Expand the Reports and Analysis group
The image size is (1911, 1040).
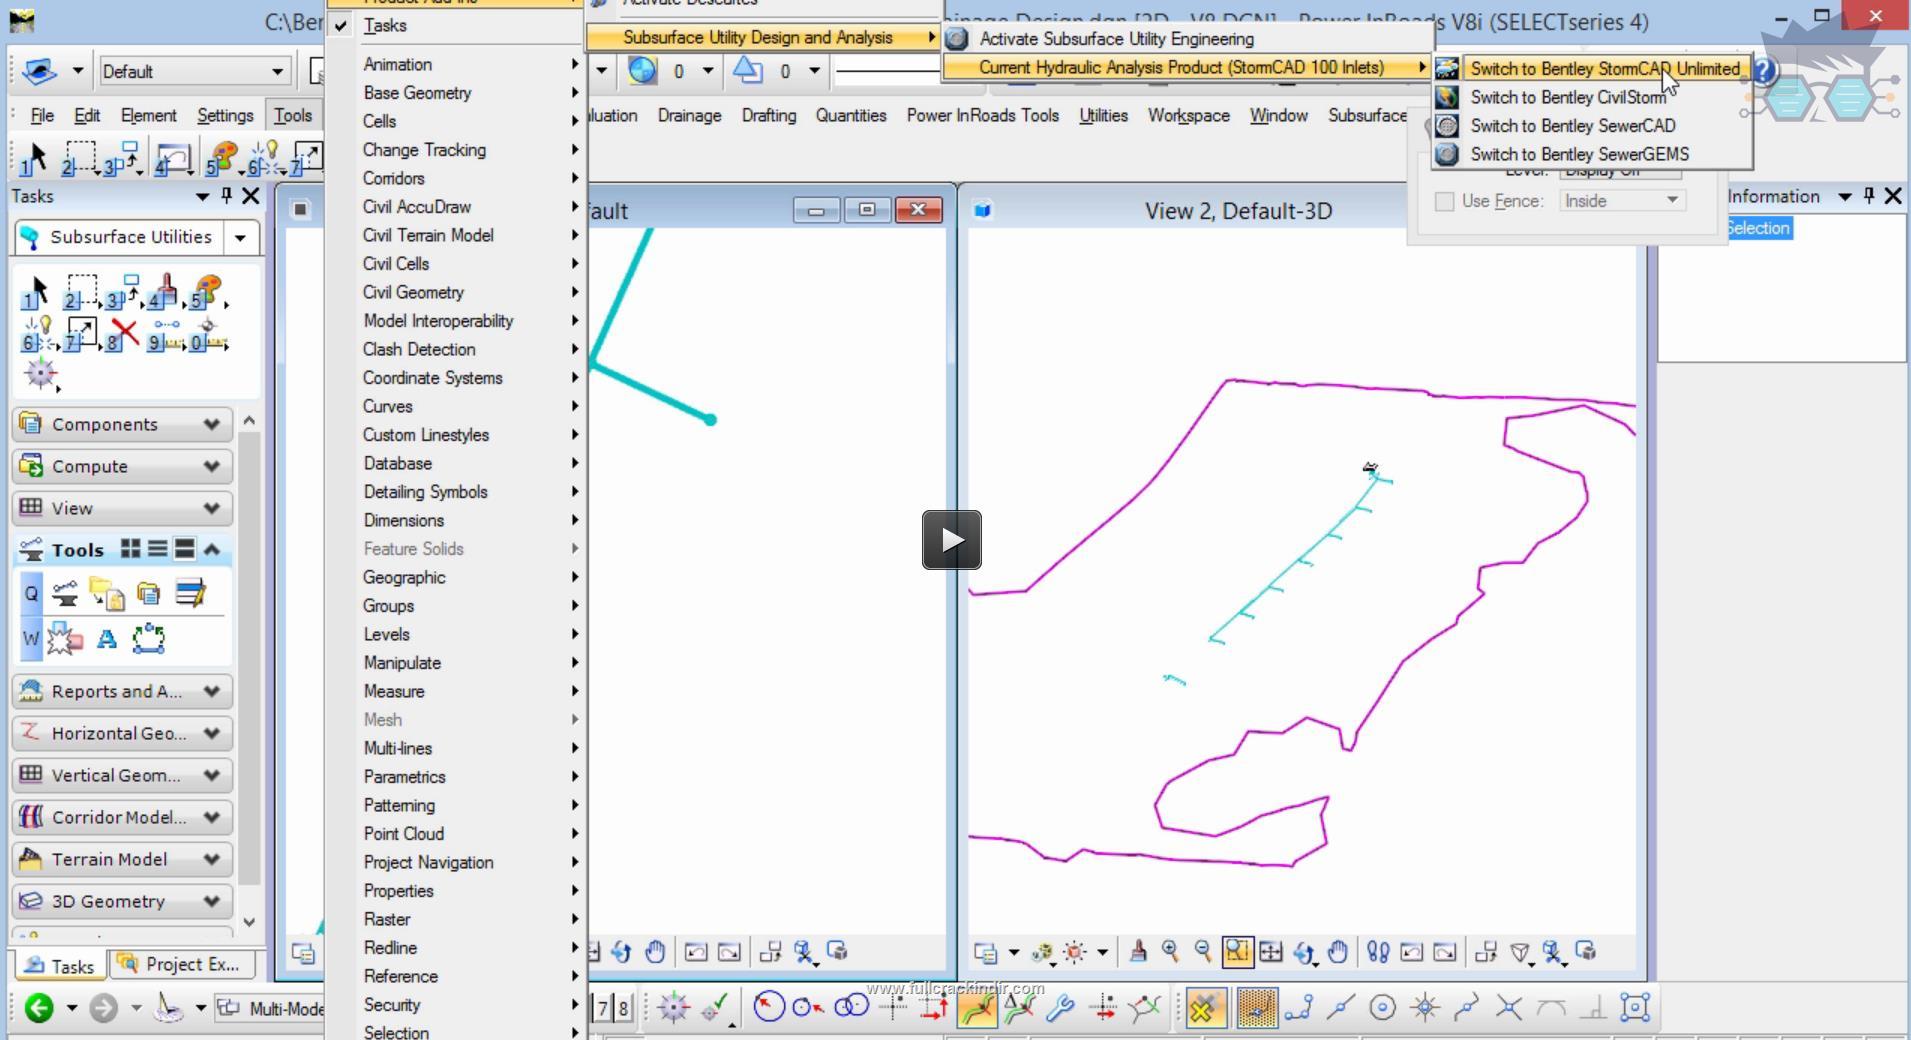coord(123,691)
